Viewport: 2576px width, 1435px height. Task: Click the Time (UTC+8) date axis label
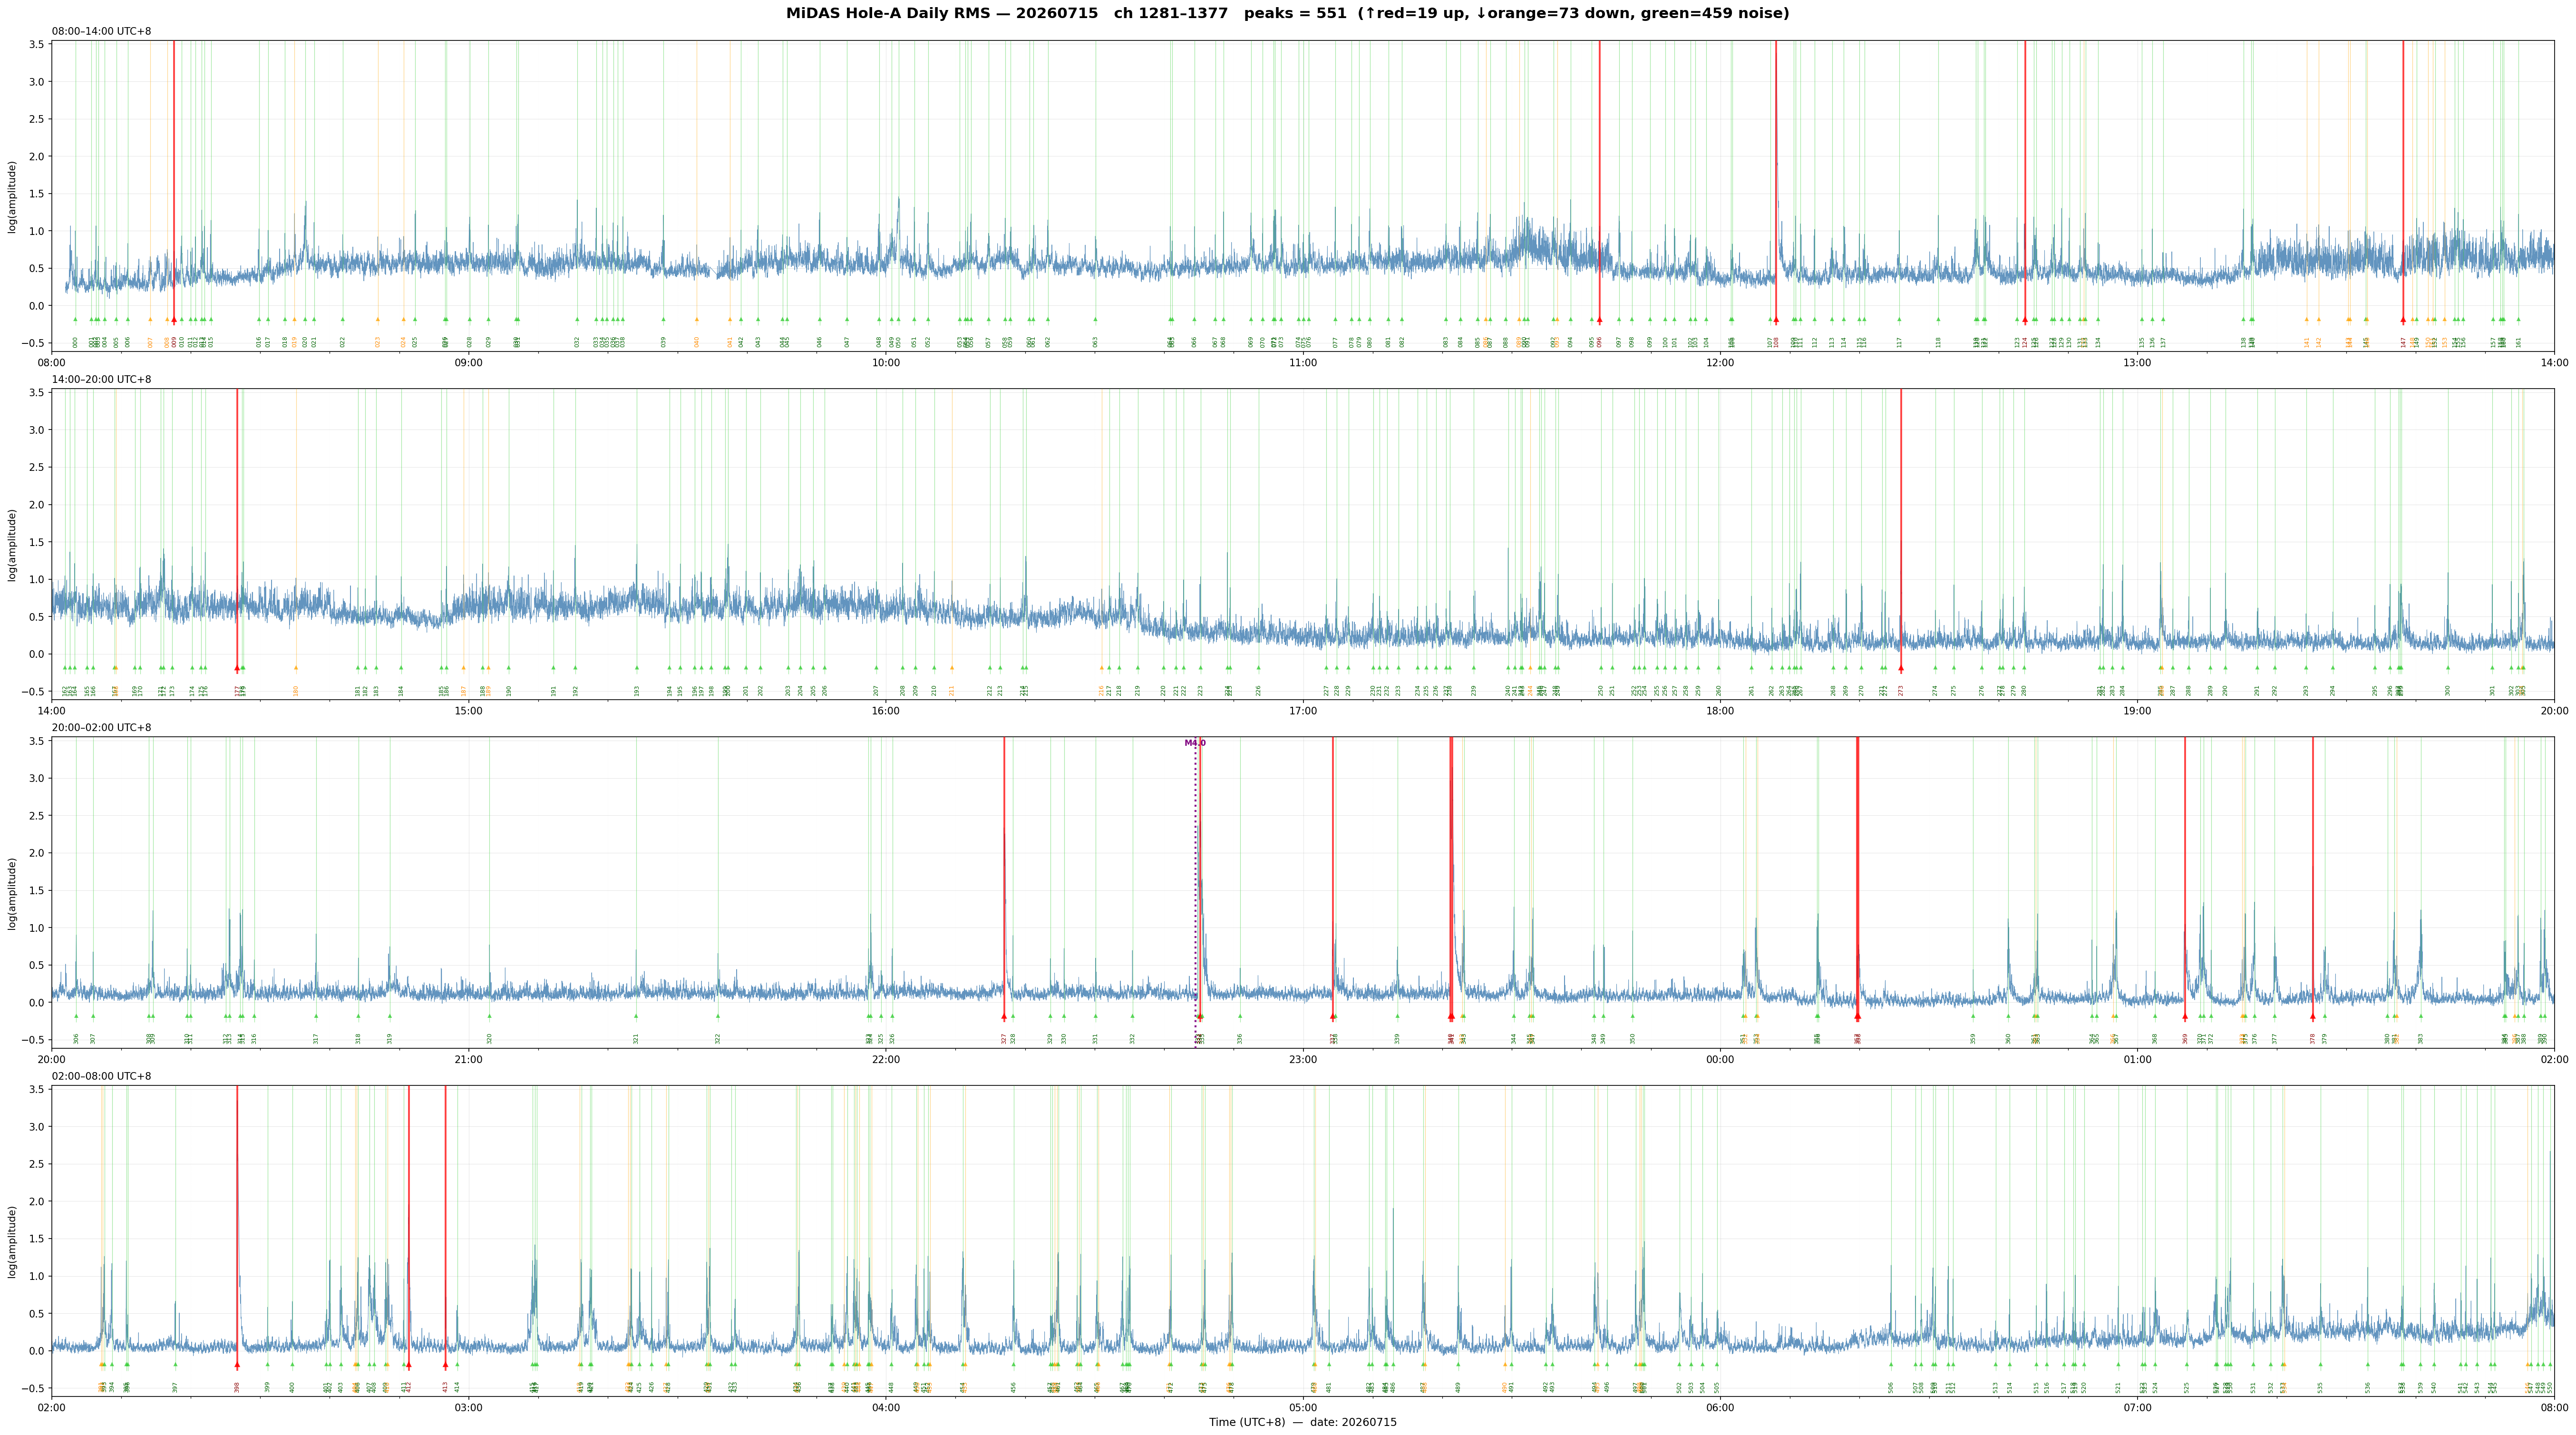pos(1303,1422)
